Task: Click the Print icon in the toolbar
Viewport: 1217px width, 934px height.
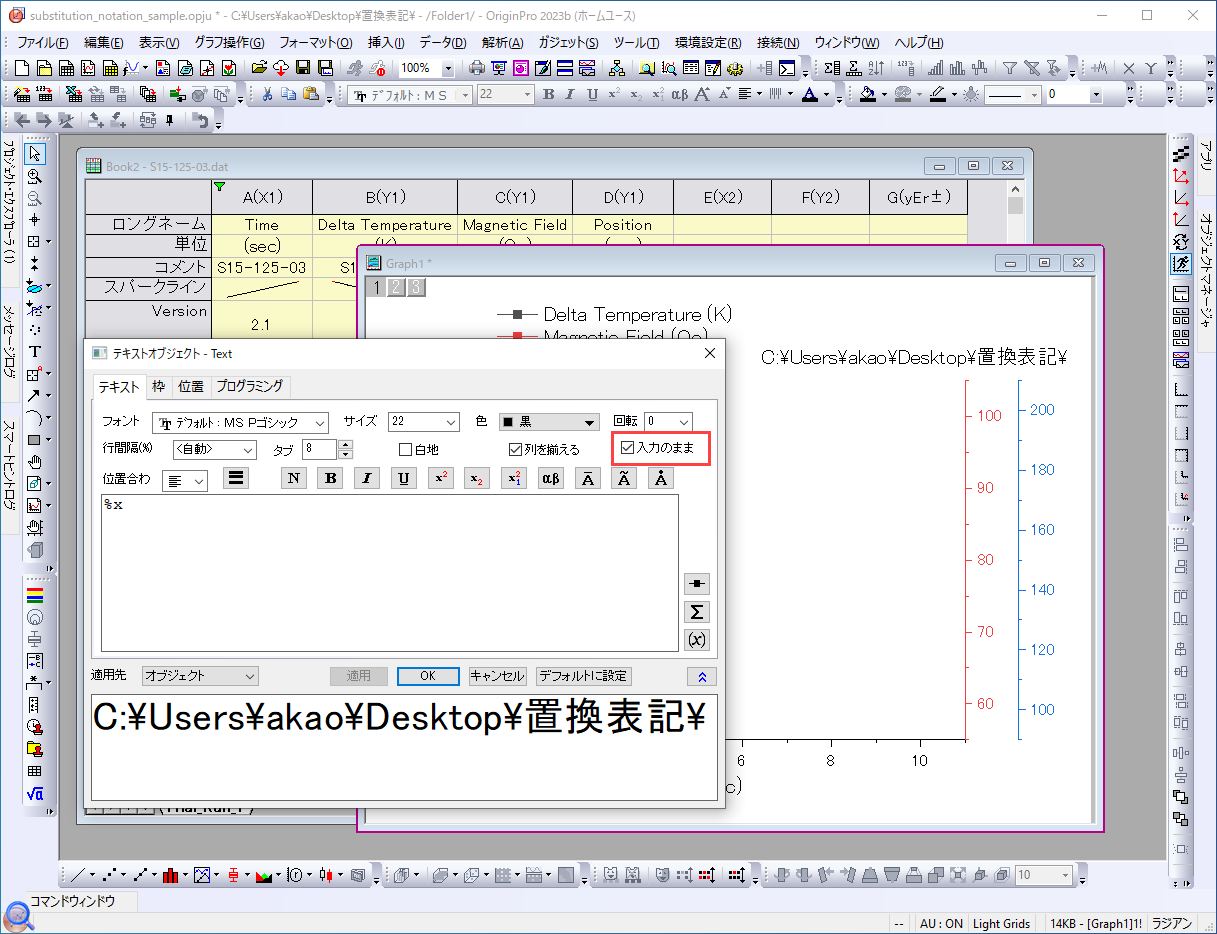Action: [x=477, y=68]
